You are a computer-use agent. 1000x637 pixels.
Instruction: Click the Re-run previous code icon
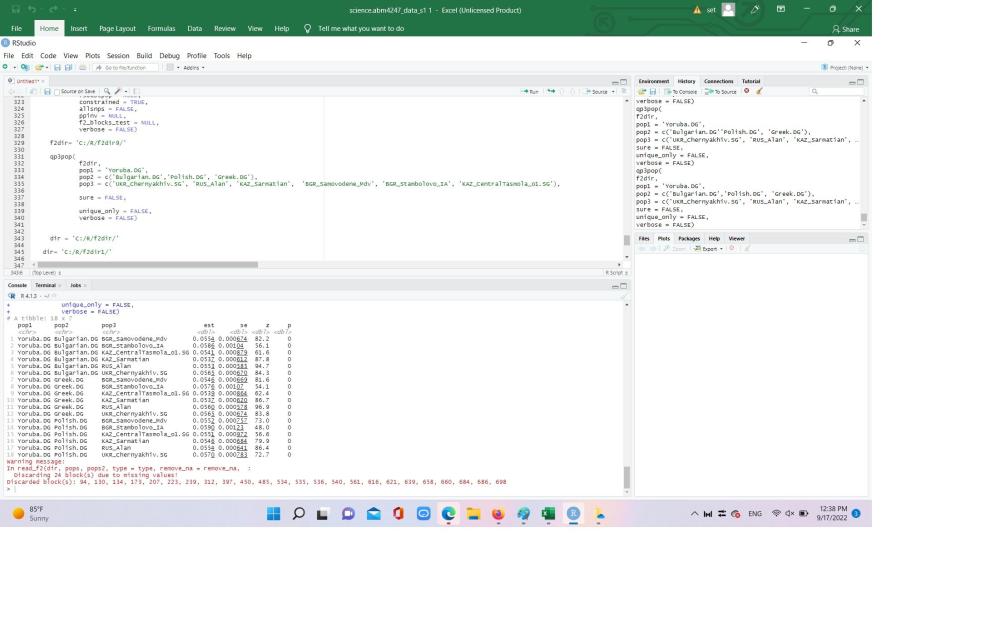[550, 91]
